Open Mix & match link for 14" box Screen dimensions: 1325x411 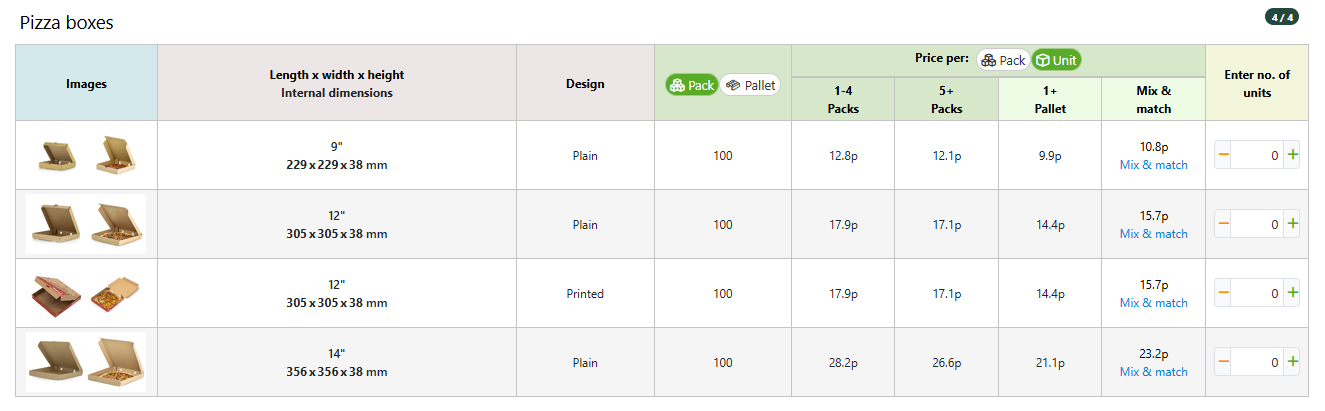pyautogui.click(x=1154, y=372)
